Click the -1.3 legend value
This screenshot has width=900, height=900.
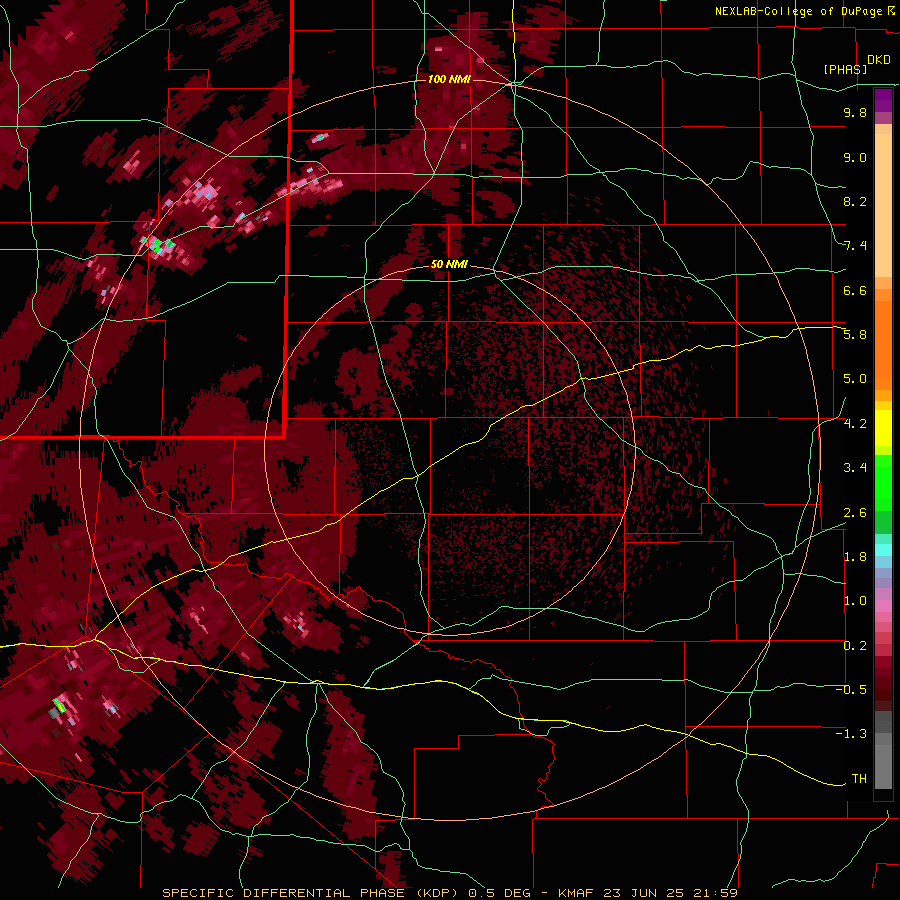[851, 734]
